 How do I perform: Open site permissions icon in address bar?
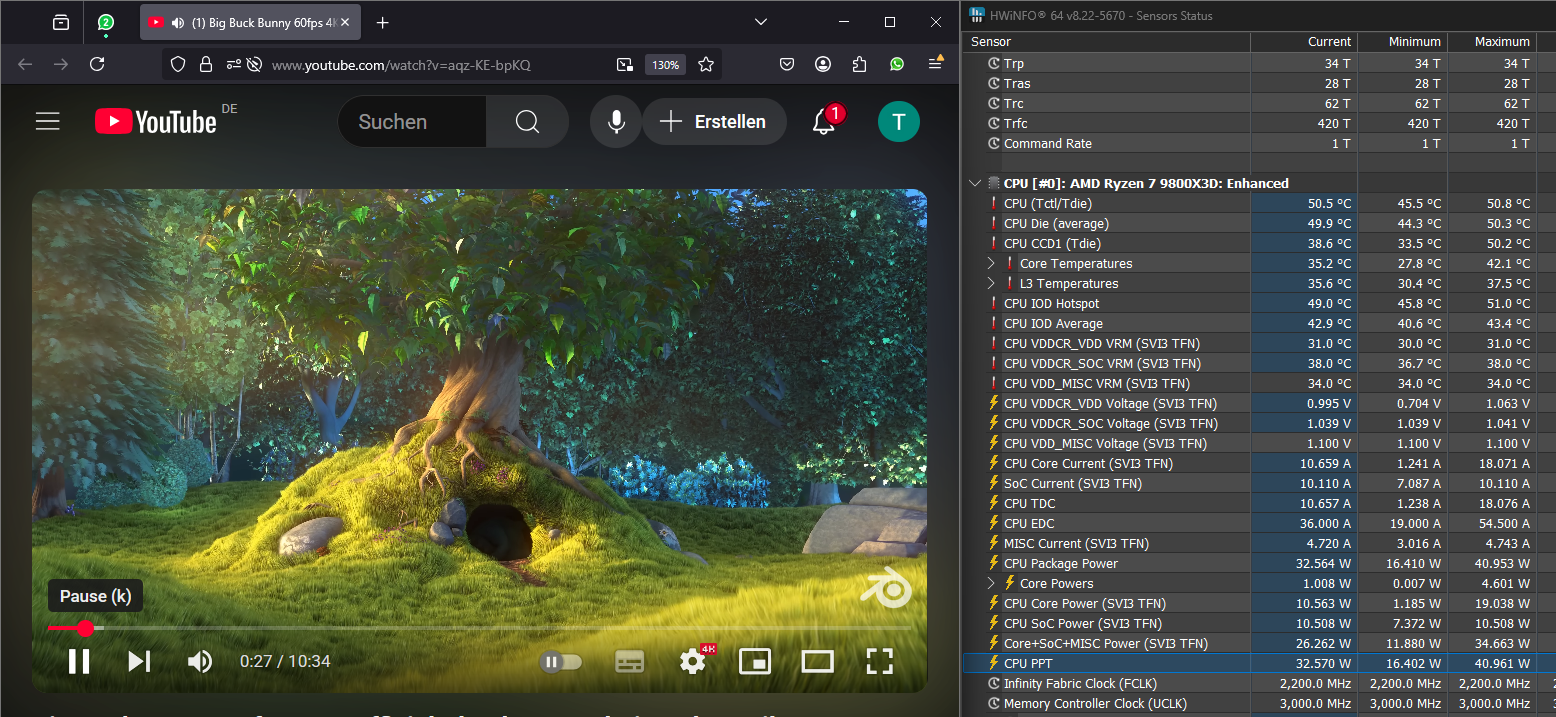pyautogui.click(x=233, y=64)
